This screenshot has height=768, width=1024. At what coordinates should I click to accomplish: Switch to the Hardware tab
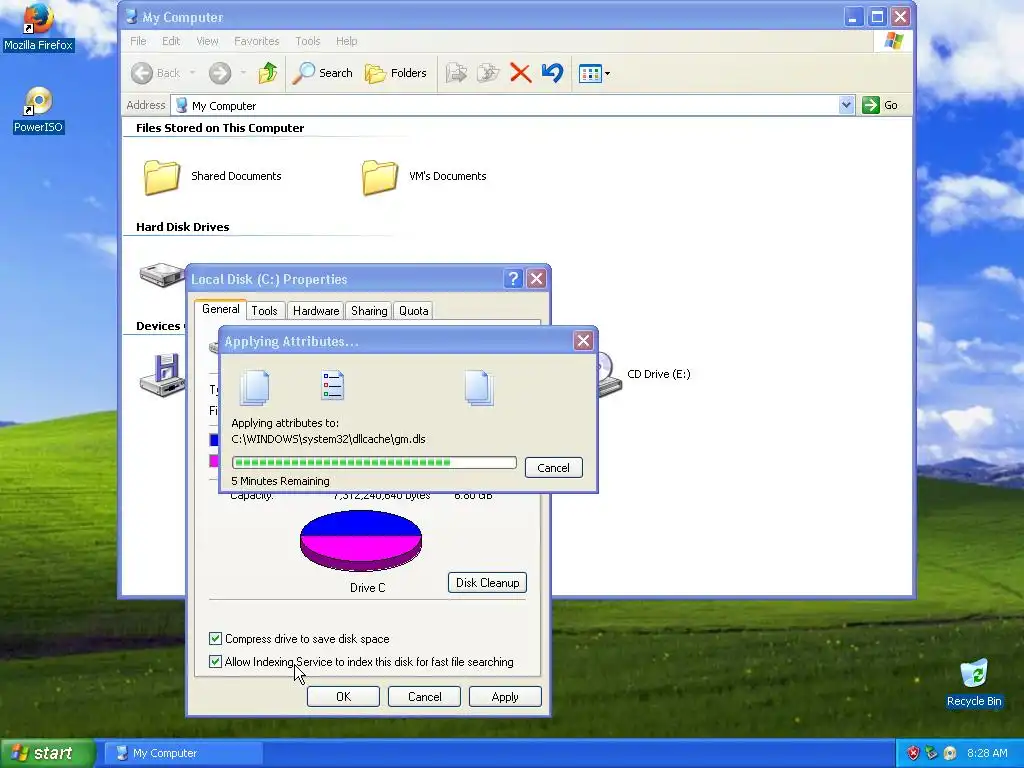[316, 311]
